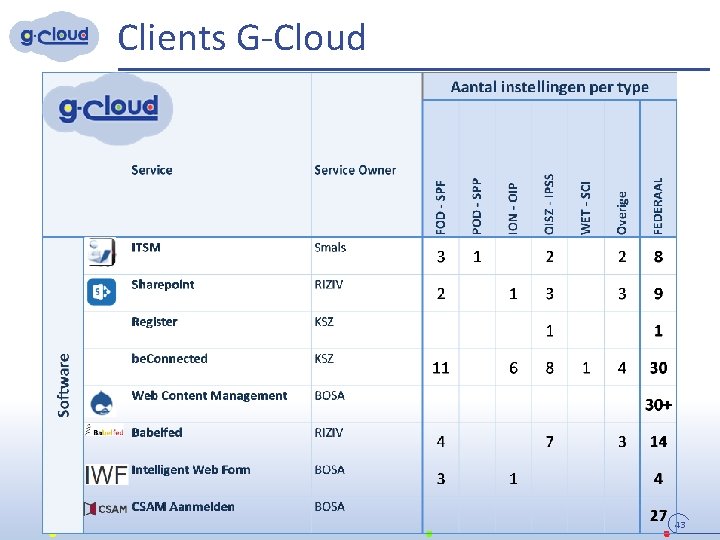Click the ION - OIP column header

point(513,209)
